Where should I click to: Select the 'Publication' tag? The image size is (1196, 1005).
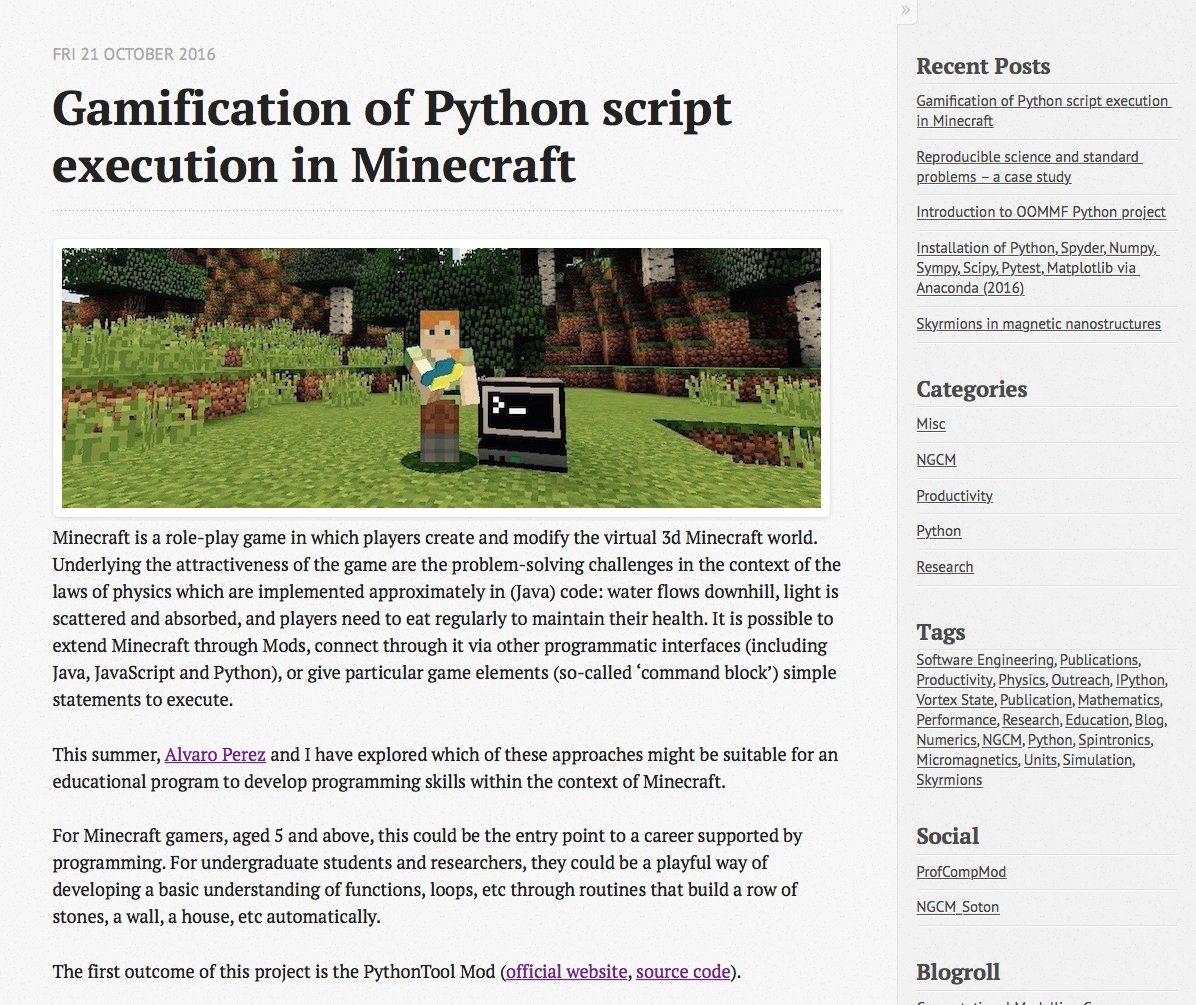click(x=1036, y=699)
